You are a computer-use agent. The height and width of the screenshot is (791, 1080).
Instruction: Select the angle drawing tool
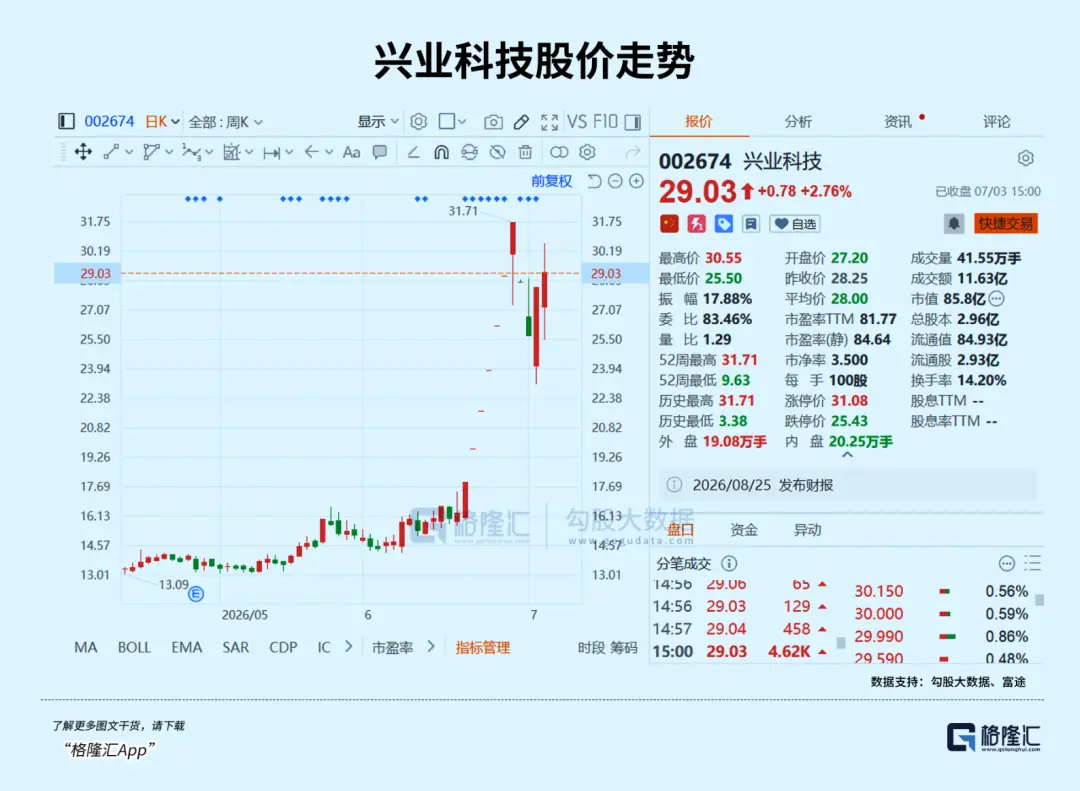413,152
